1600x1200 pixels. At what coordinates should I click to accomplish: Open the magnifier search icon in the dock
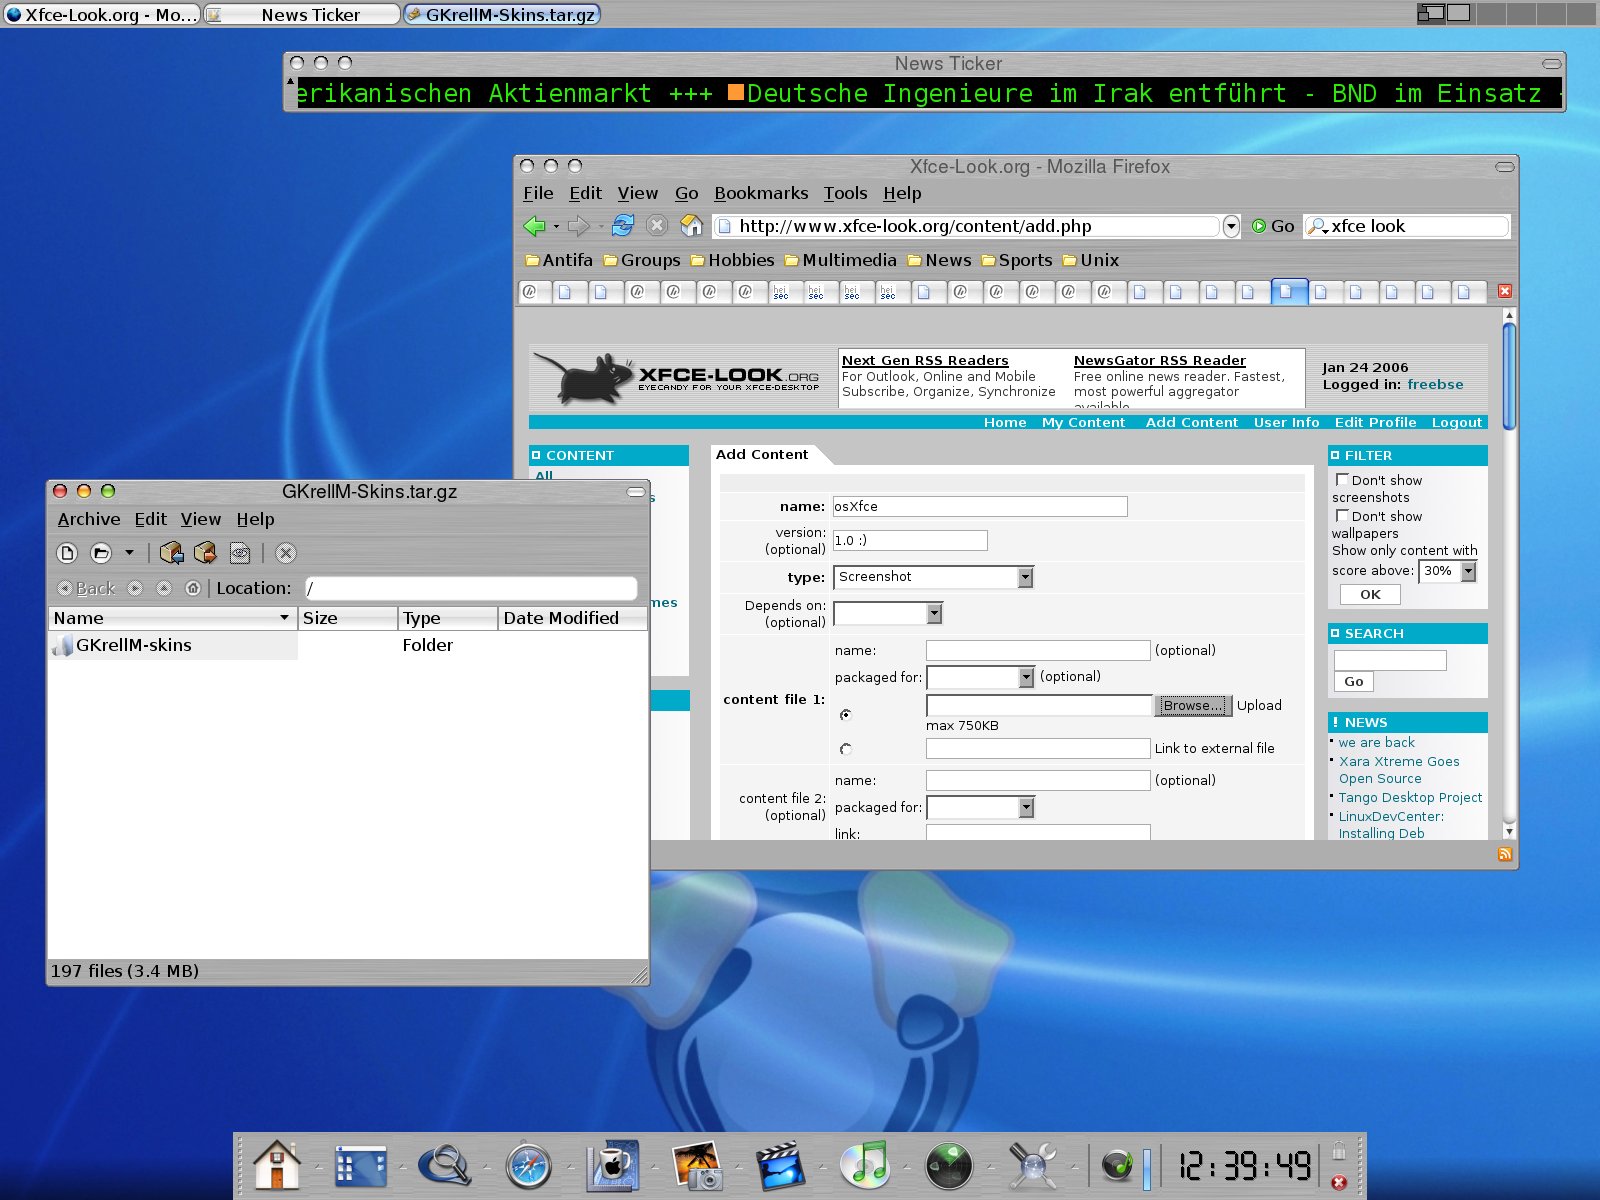pos(445,1165)
